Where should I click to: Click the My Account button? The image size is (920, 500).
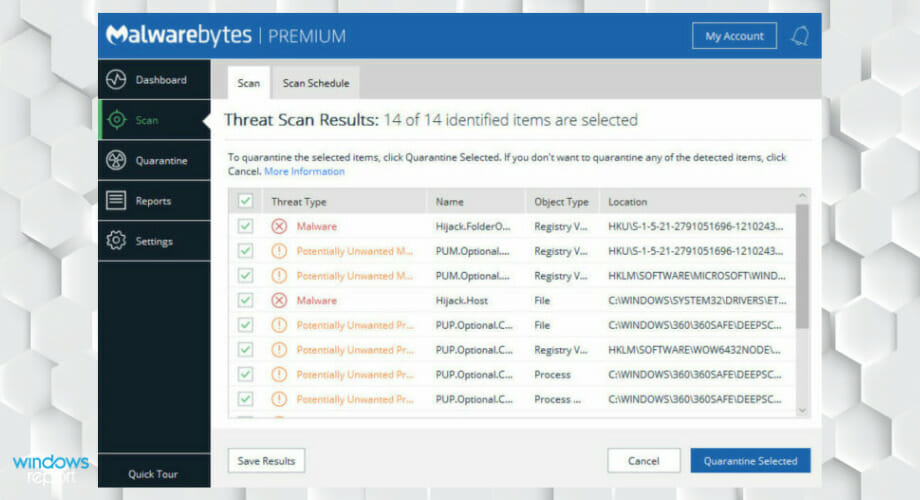coord(735,36)
